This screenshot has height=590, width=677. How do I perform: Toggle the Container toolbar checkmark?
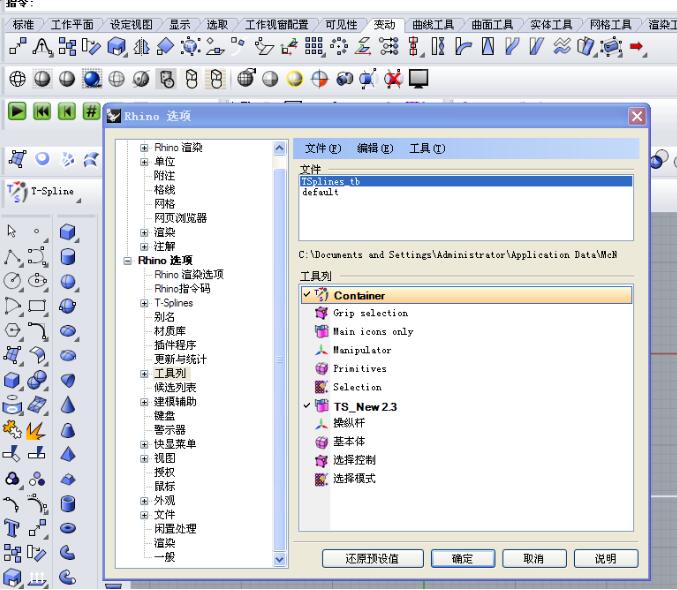[x=306, y=296]
